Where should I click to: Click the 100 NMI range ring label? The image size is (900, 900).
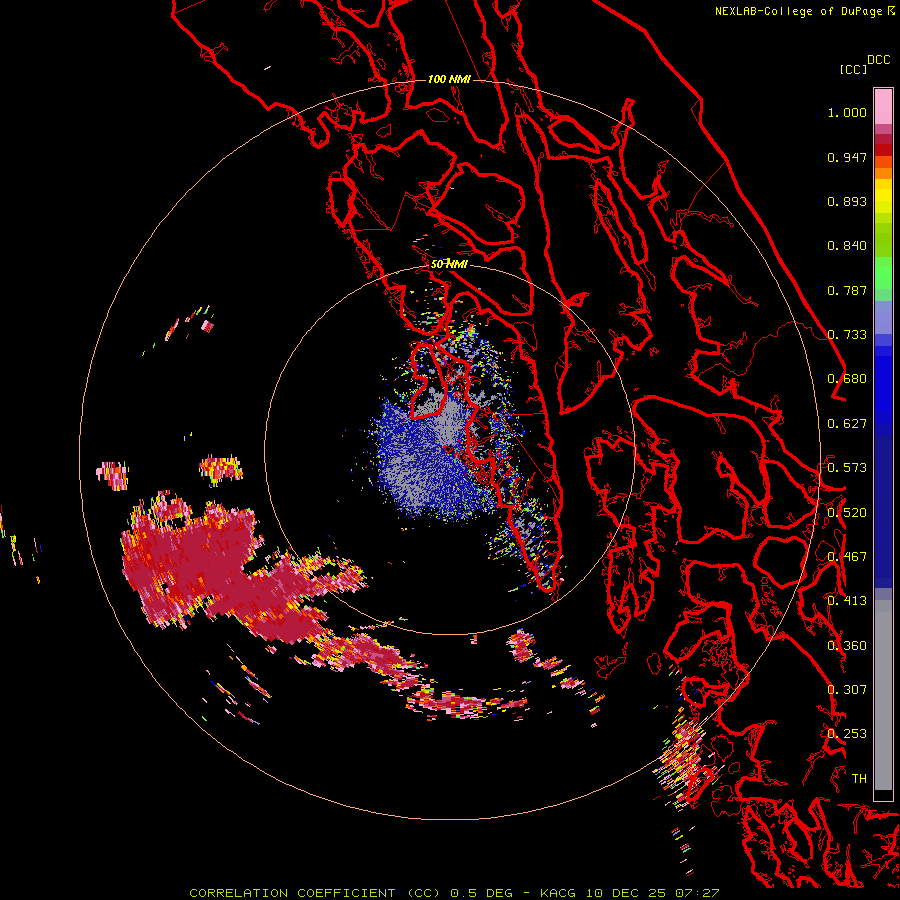[449, 79]
